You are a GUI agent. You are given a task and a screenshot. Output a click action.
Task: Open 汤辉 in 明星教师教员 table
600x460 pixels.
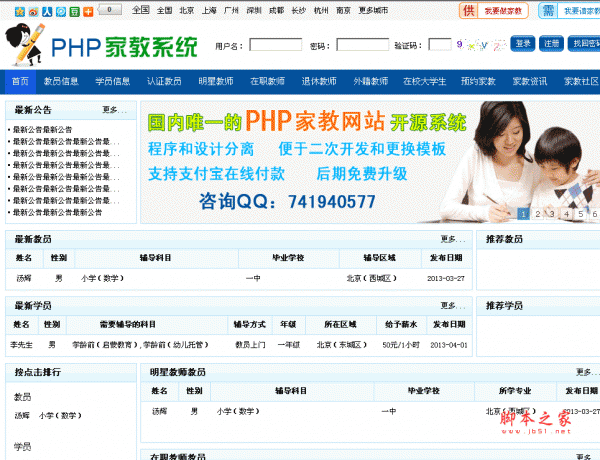click(159, 411)
